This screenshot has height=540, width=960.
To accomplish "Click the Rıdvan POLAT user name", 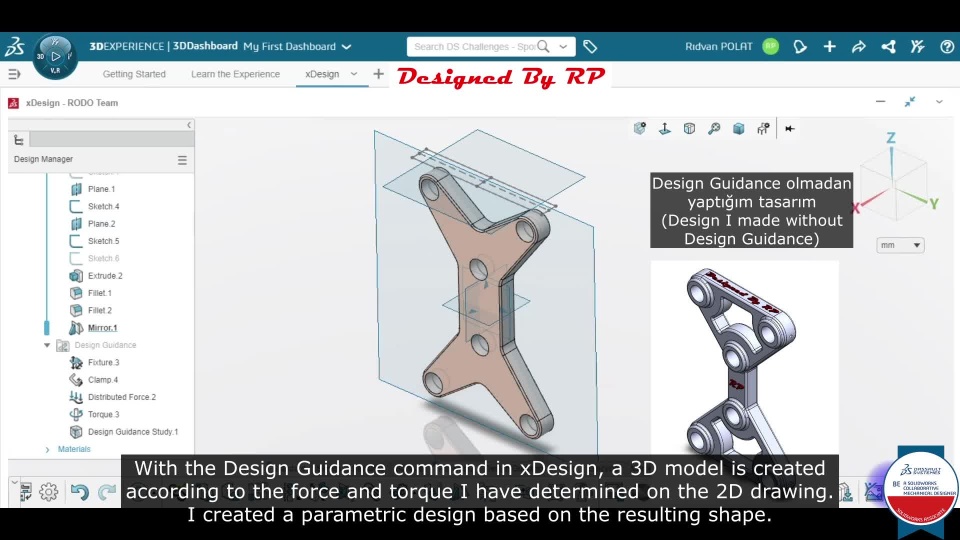I will 719,47.
